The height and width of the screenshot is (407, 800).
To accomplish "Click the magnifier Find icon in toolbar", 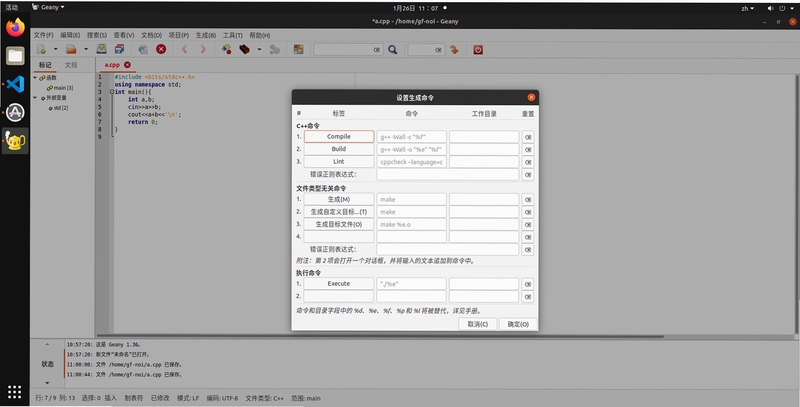I will point(392,49).
